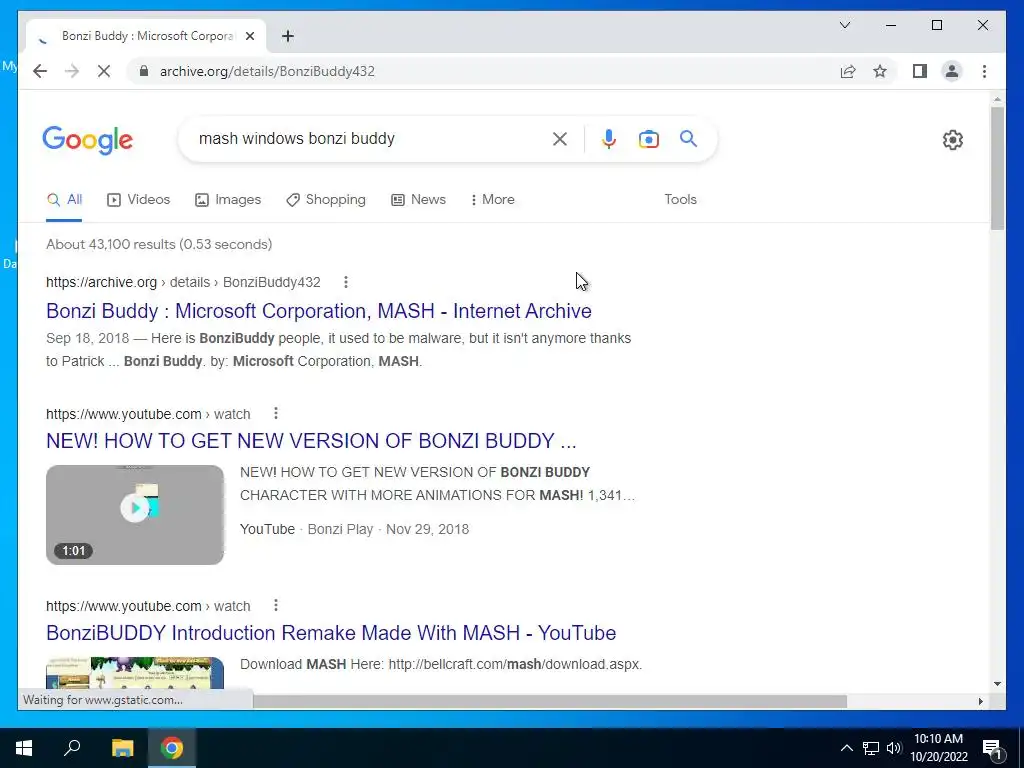Screen dimensions: 1024x768
Task: Open options for second YouTube result
Action: pos(276,605)
